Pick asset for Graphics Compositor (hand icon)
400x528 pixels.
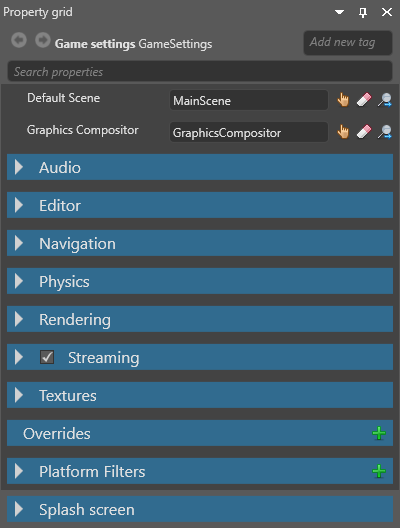343,132
